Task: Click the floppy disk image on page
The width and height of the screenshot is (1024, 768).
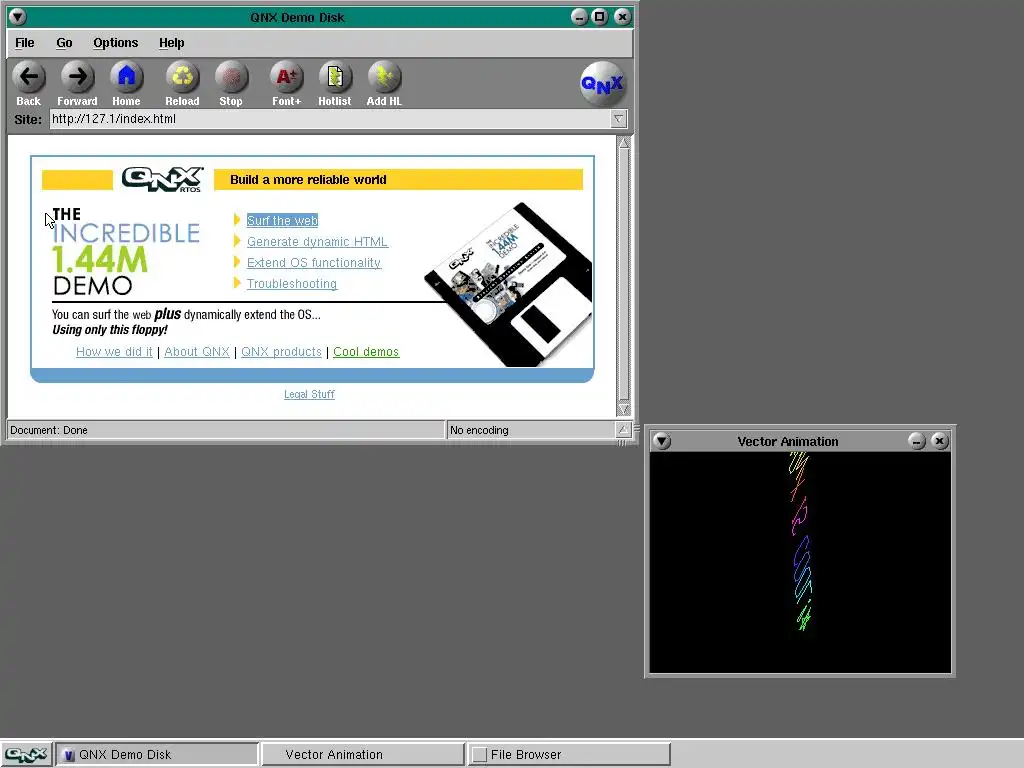Action: point(508,285)
